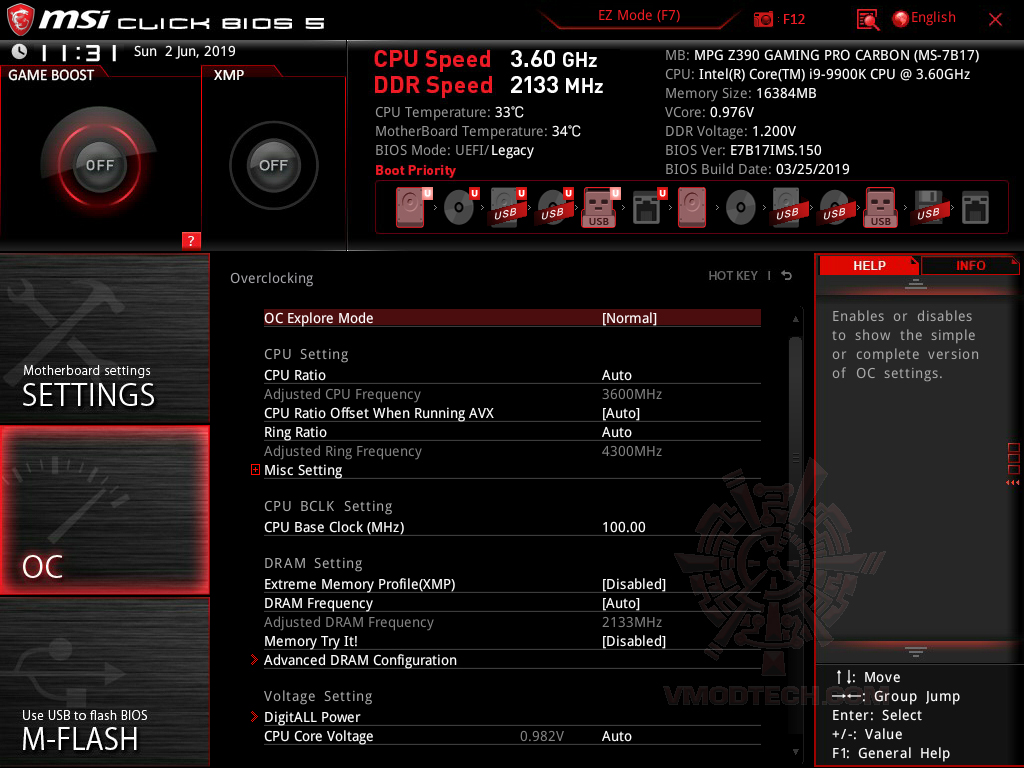1024x768 pixels.
Task: Expand the Misc Setting entry
Action: point(303,470)
